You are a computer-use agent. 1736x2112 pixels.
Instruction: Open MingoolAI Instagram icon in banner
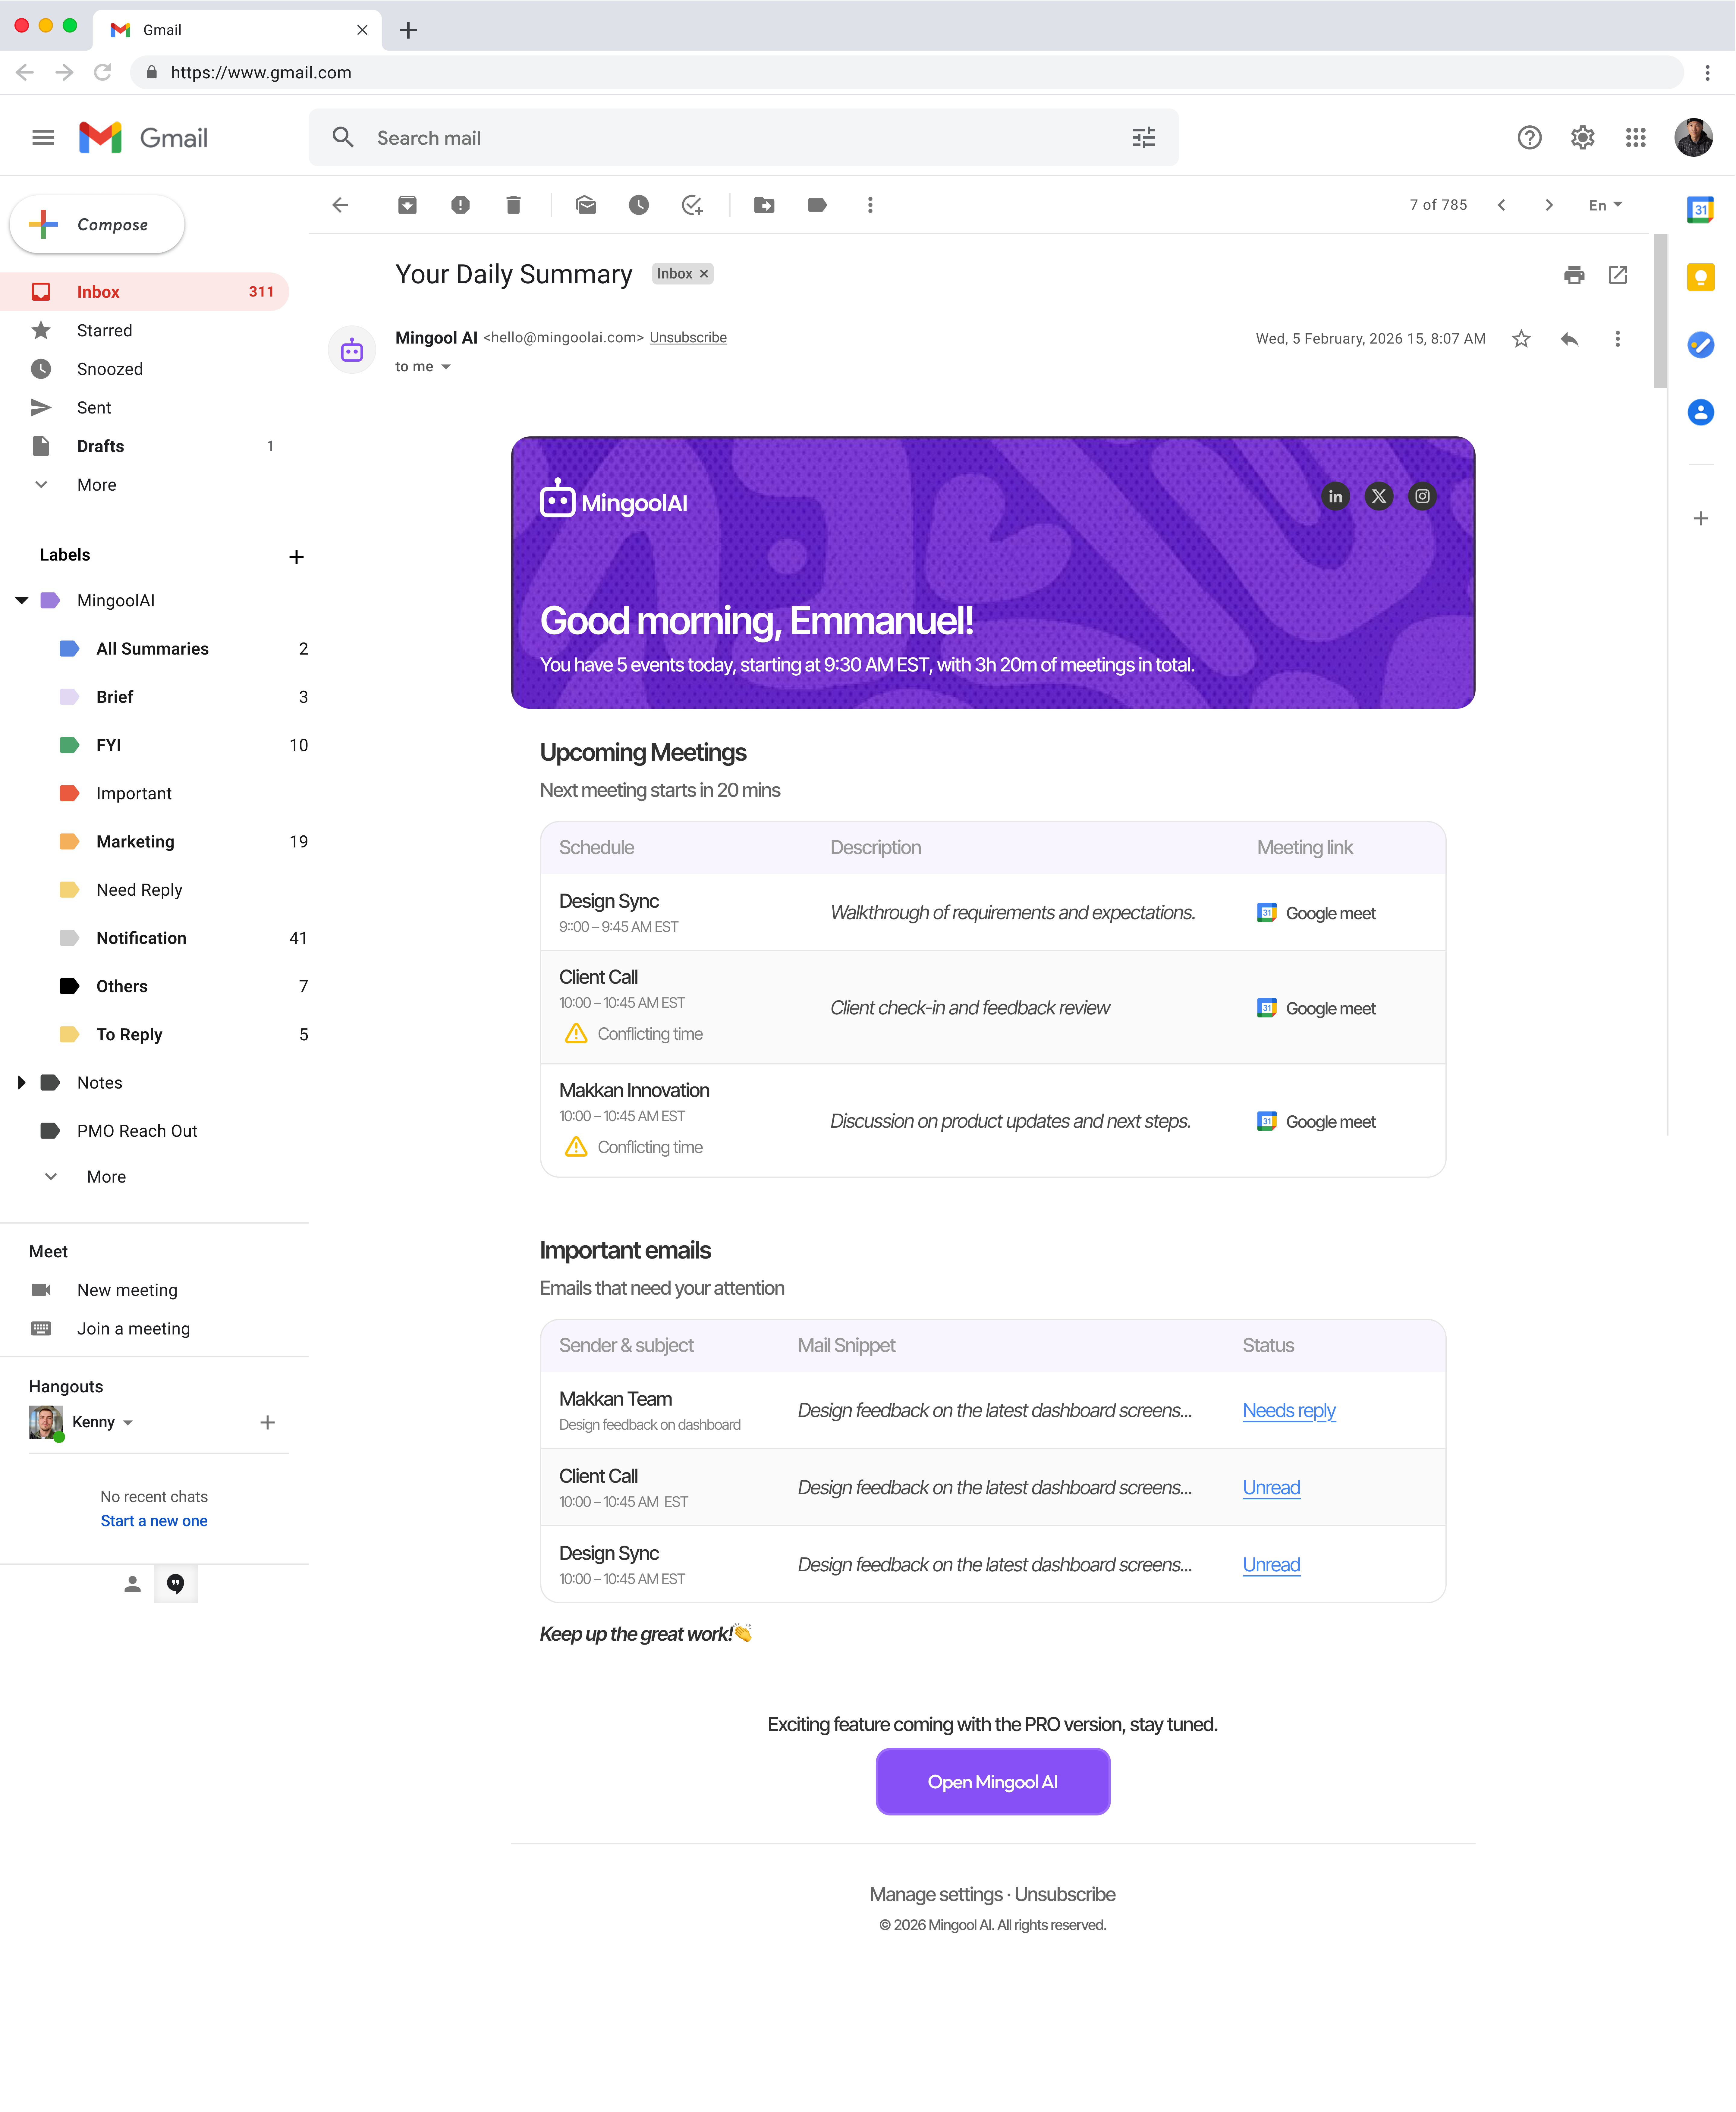point(1422,496)
